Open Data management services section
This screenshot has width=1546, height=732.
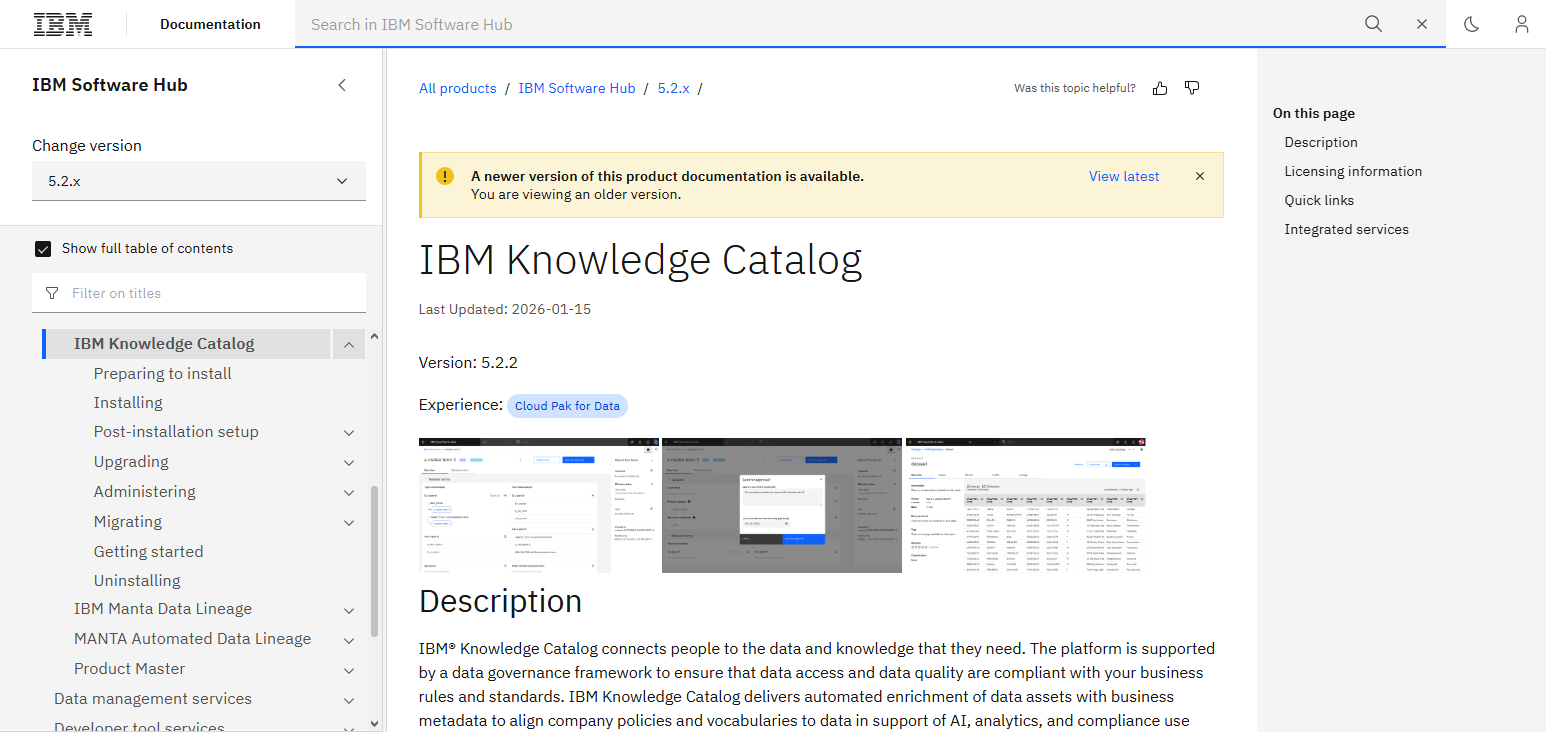pos(153,698)
